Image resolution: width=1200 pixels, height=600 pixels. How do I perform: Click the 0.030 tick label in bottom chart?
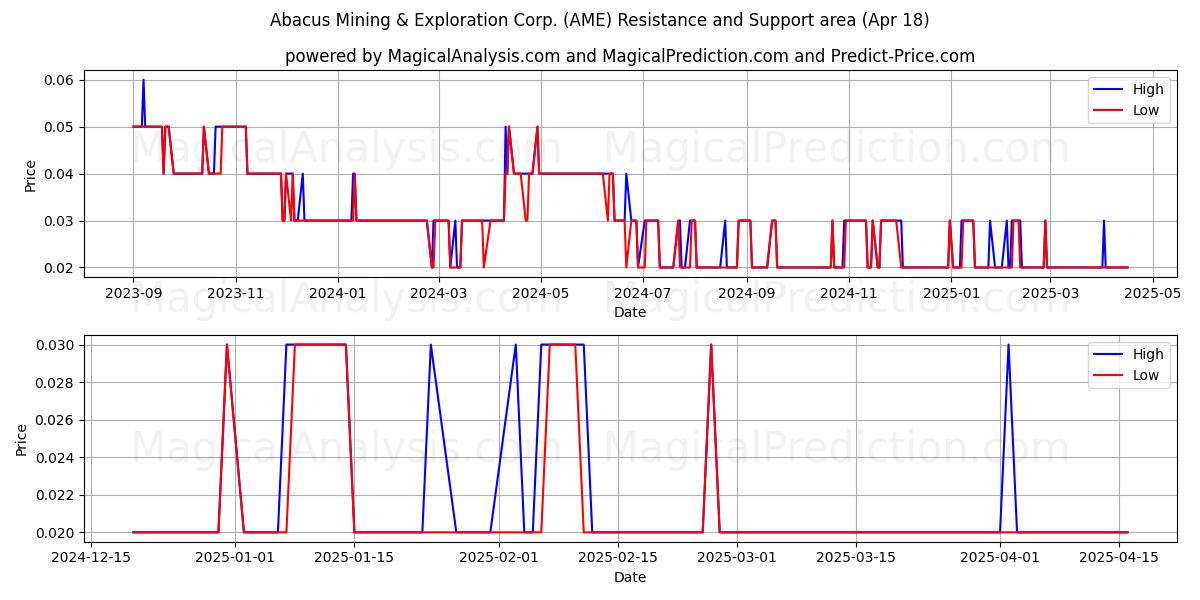tap(57, 345)
